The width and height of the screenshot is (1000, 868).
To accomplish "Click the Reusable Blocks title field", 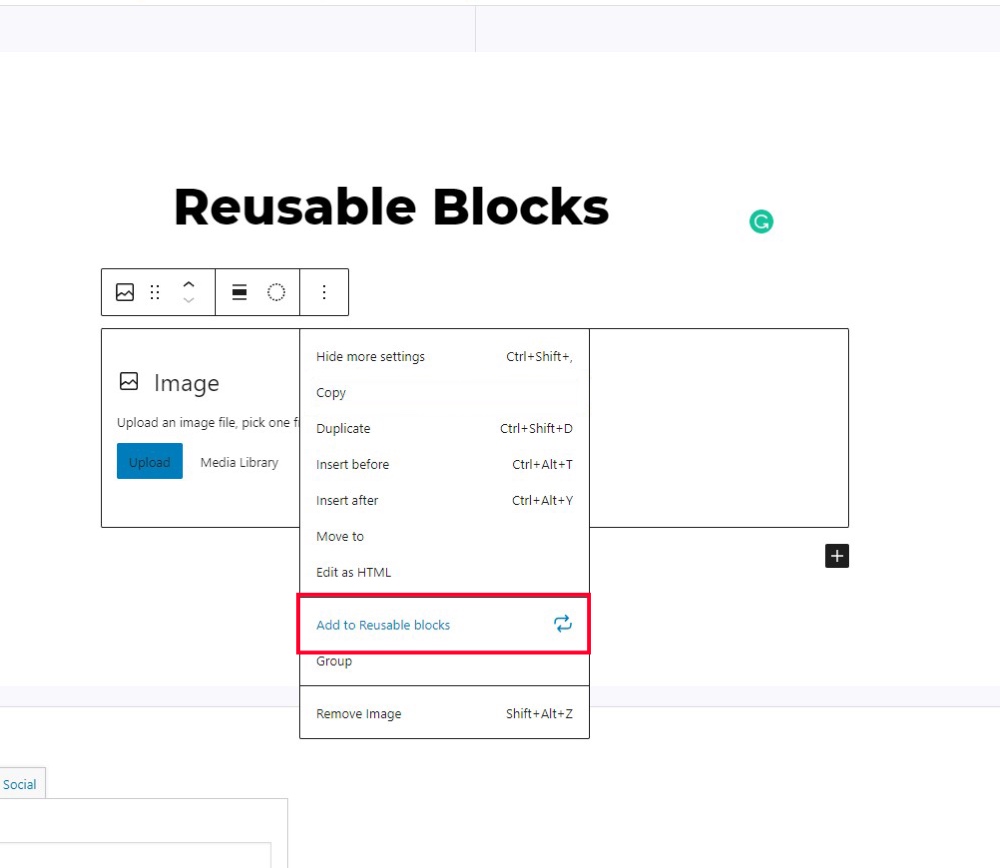I will [391, 208].
